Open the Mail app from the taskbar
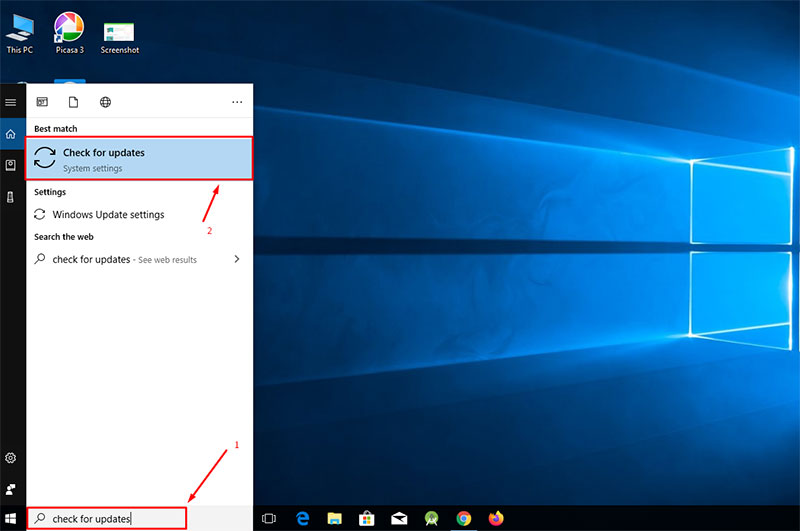 (x=399, y=519)
